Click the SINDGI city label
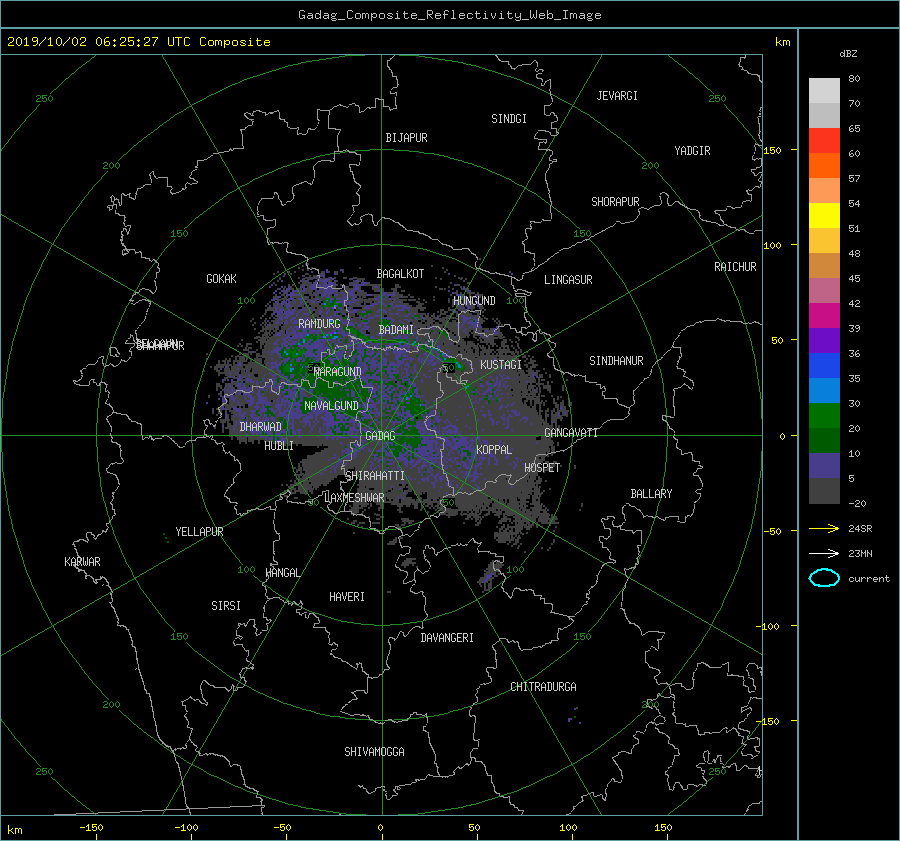 pos(509,119)
